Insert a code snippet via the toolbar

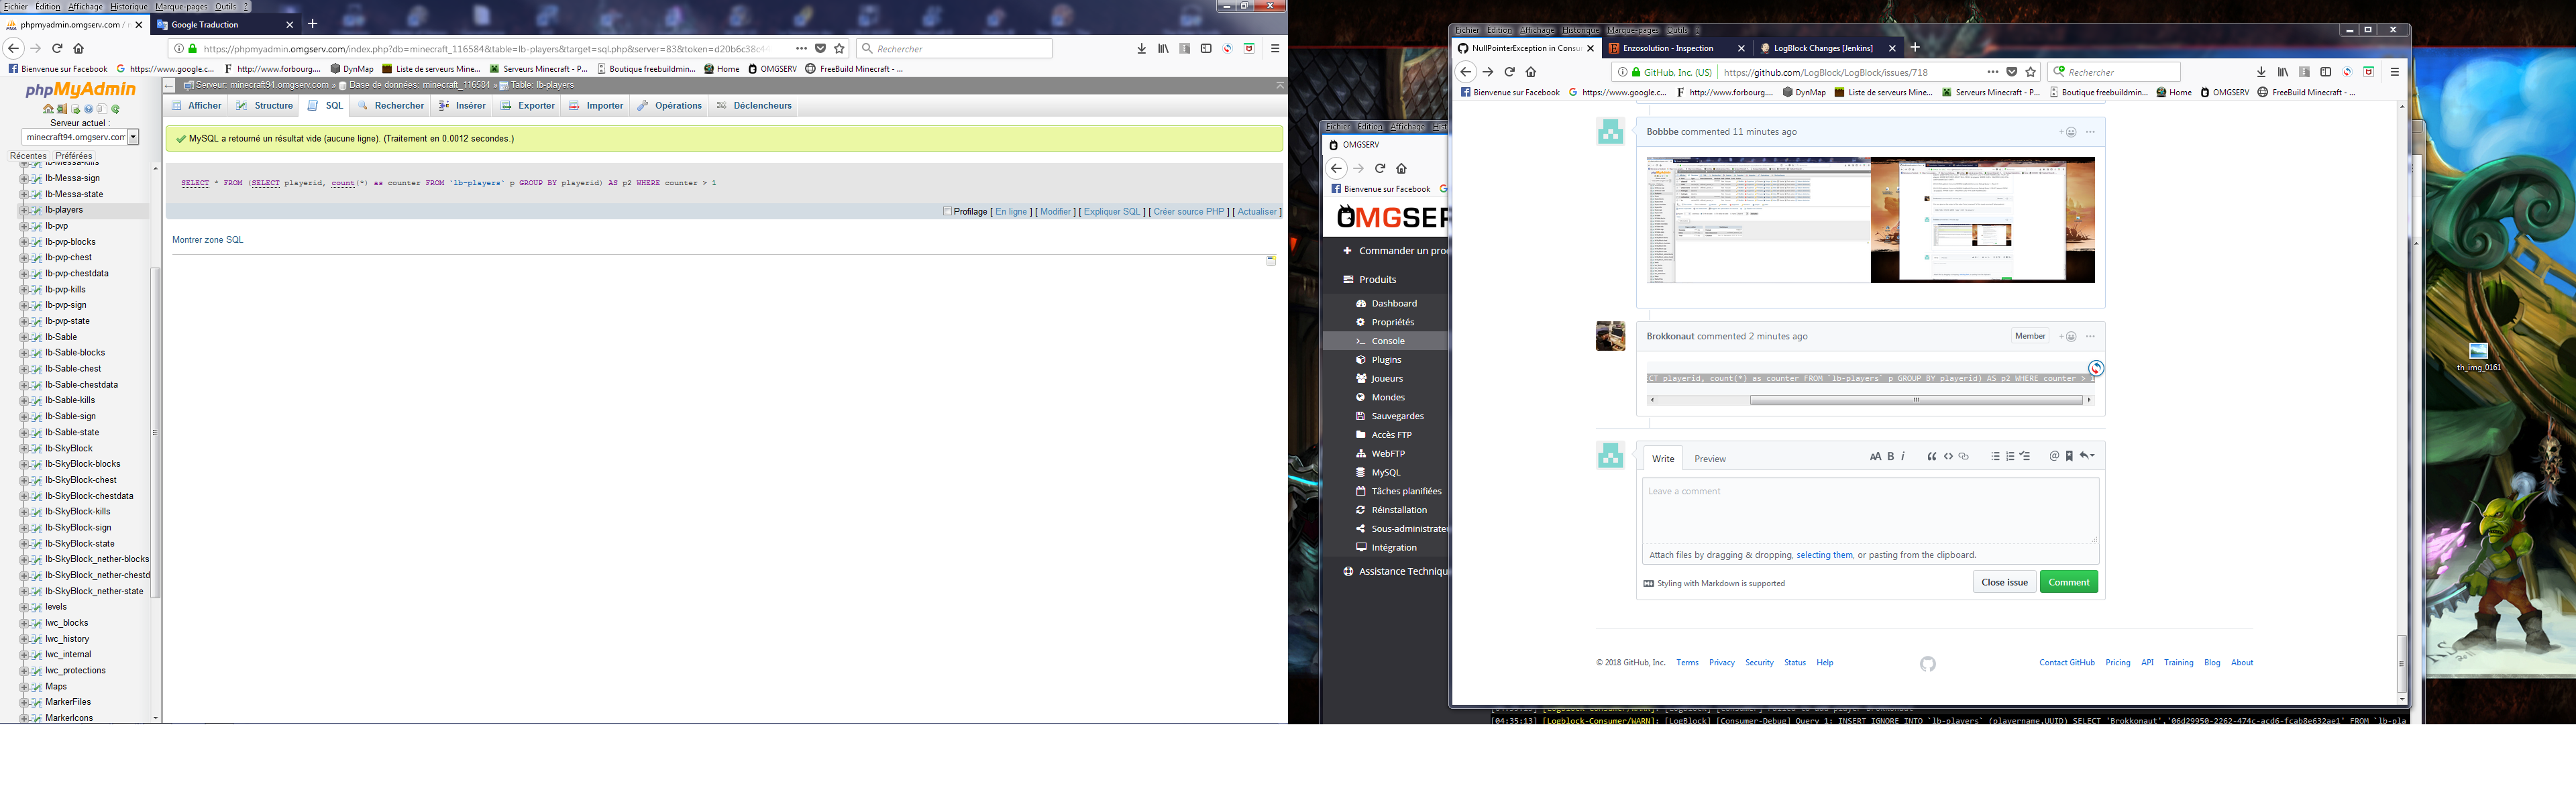click(x=1948, y=456)
